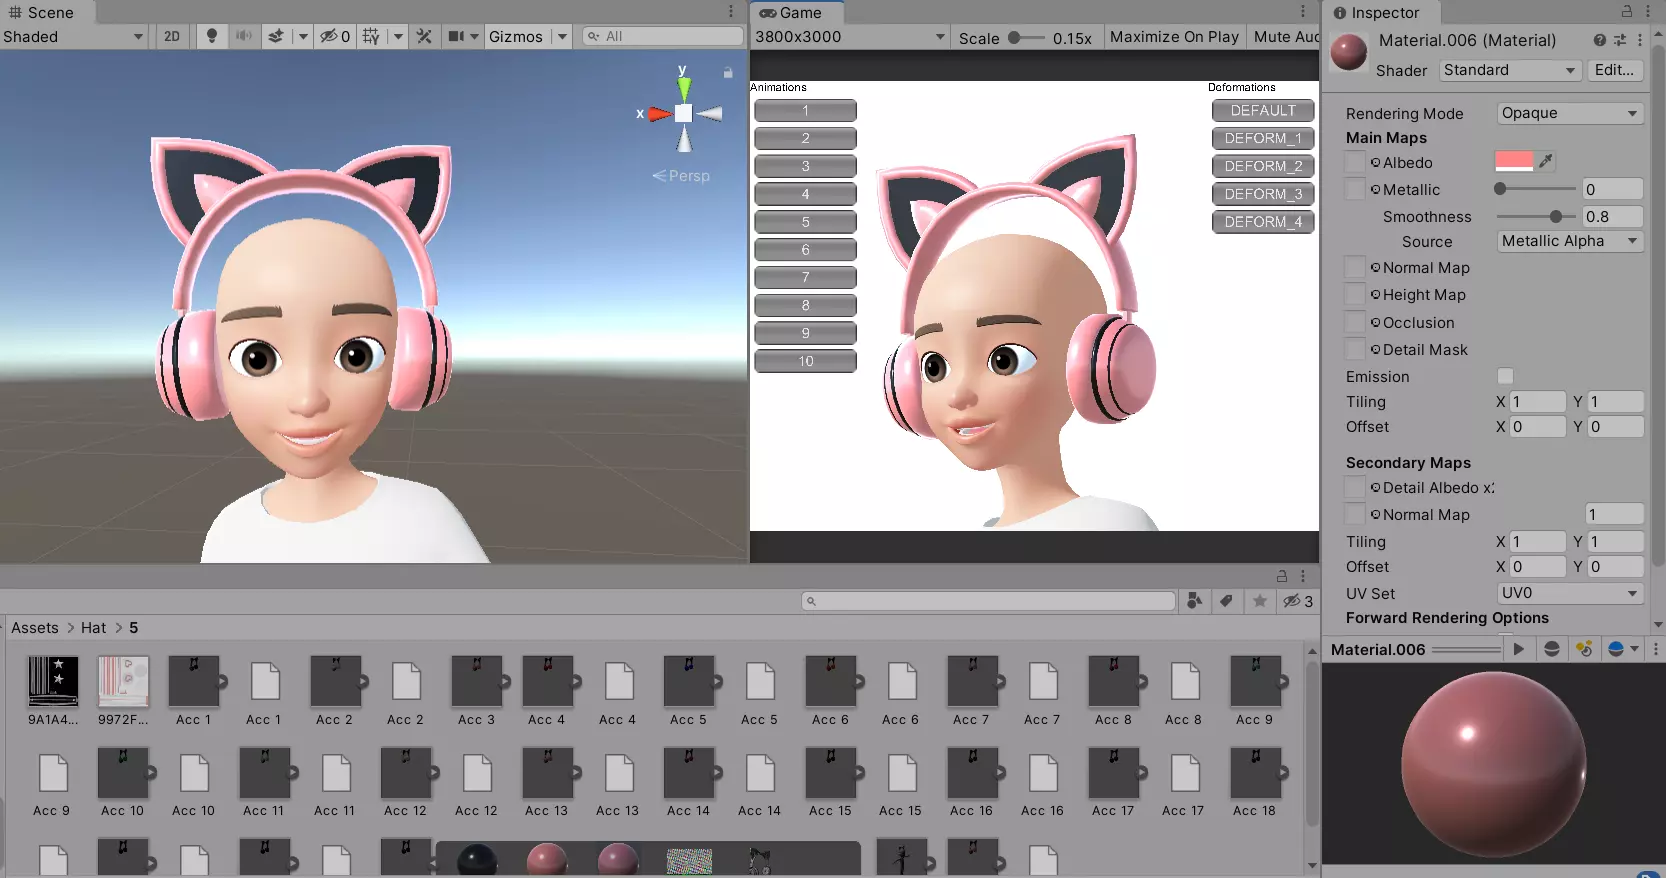Select Metallic texture slot
The width and height of the screenshot is (1666, 878).
click(x=1355, y=189)
